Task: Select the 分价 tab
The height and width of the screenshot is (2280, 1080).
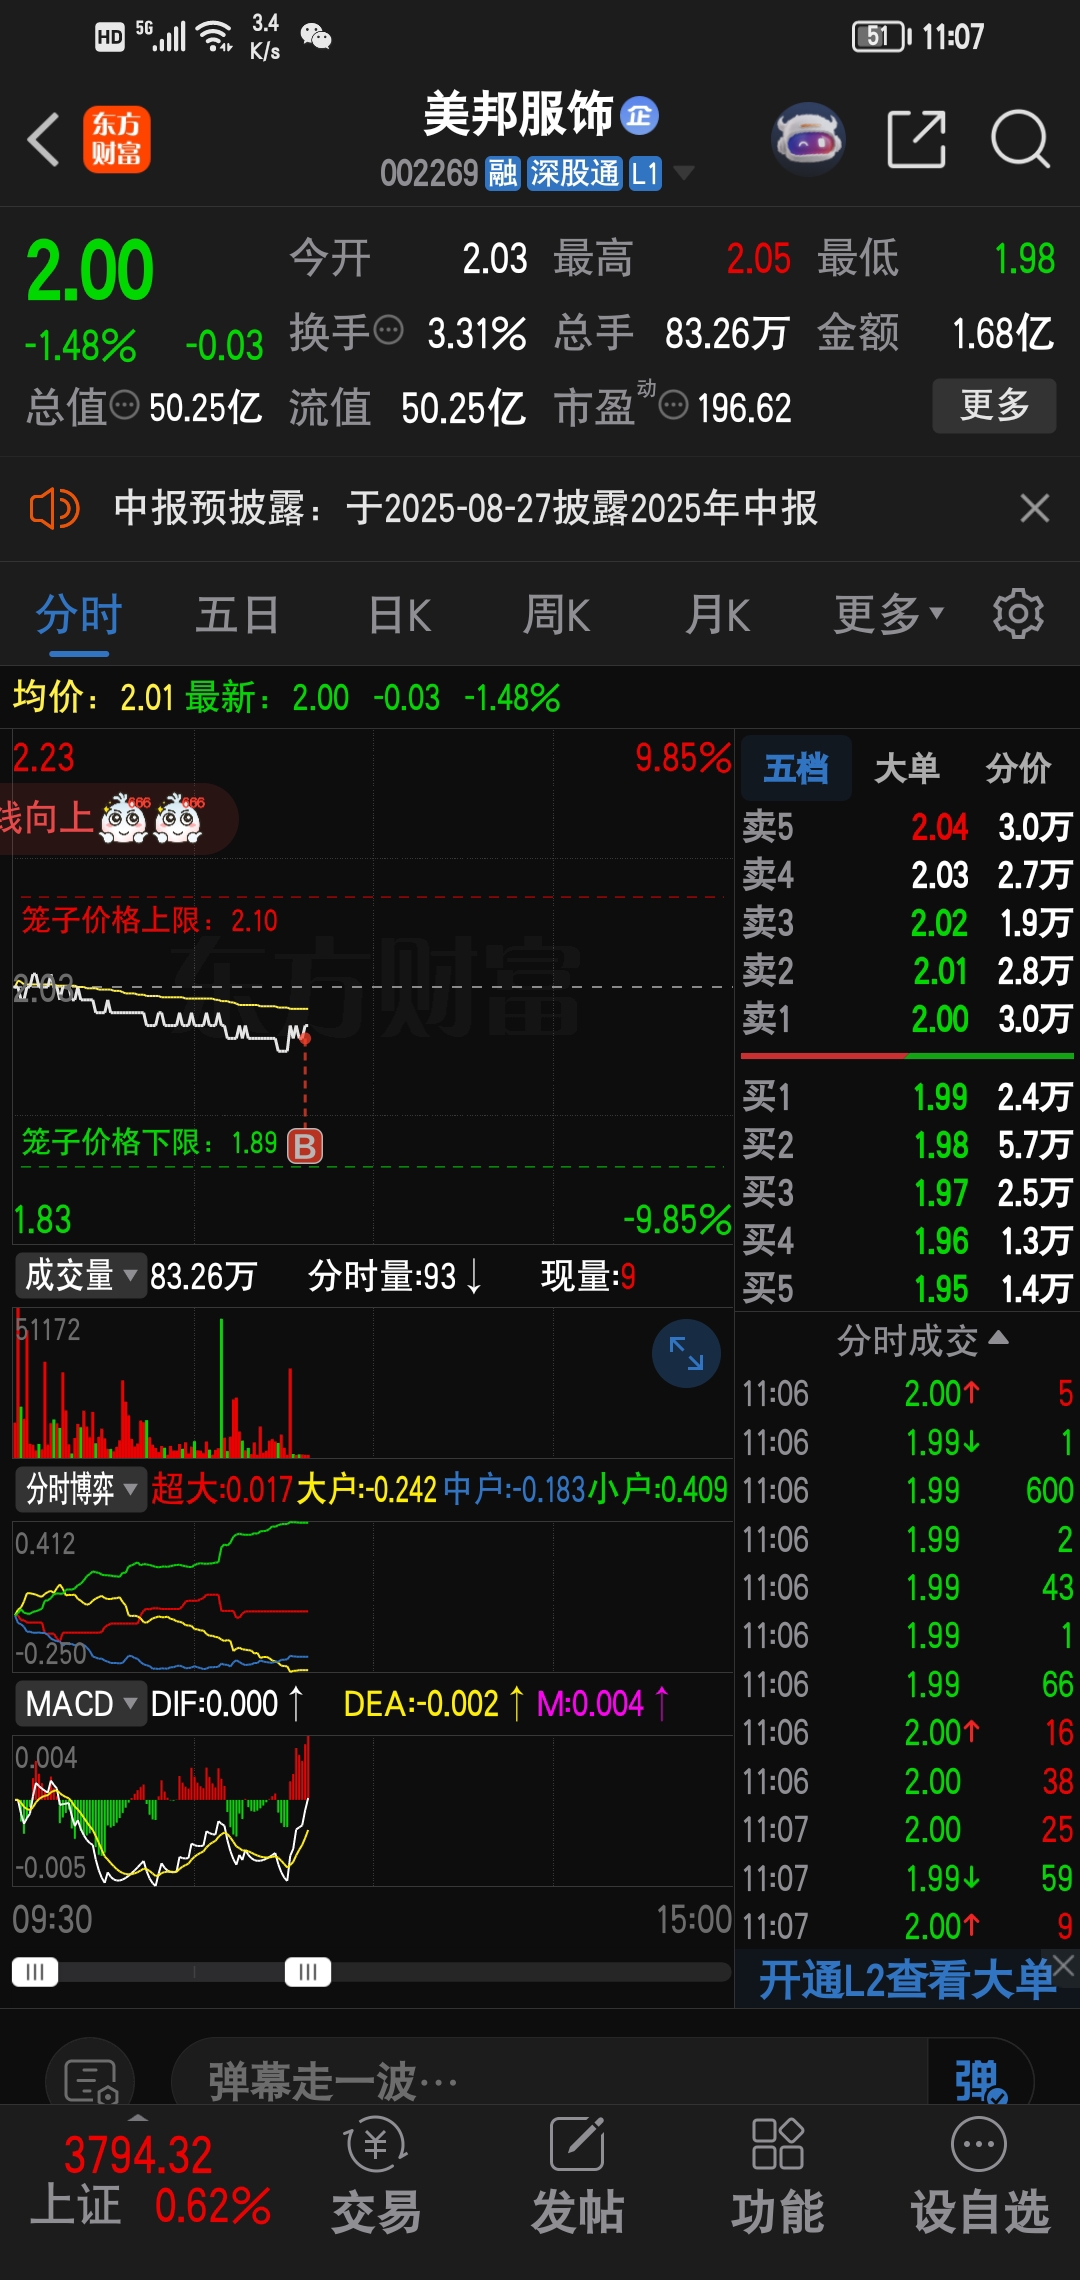Action: coord(1018,768)
